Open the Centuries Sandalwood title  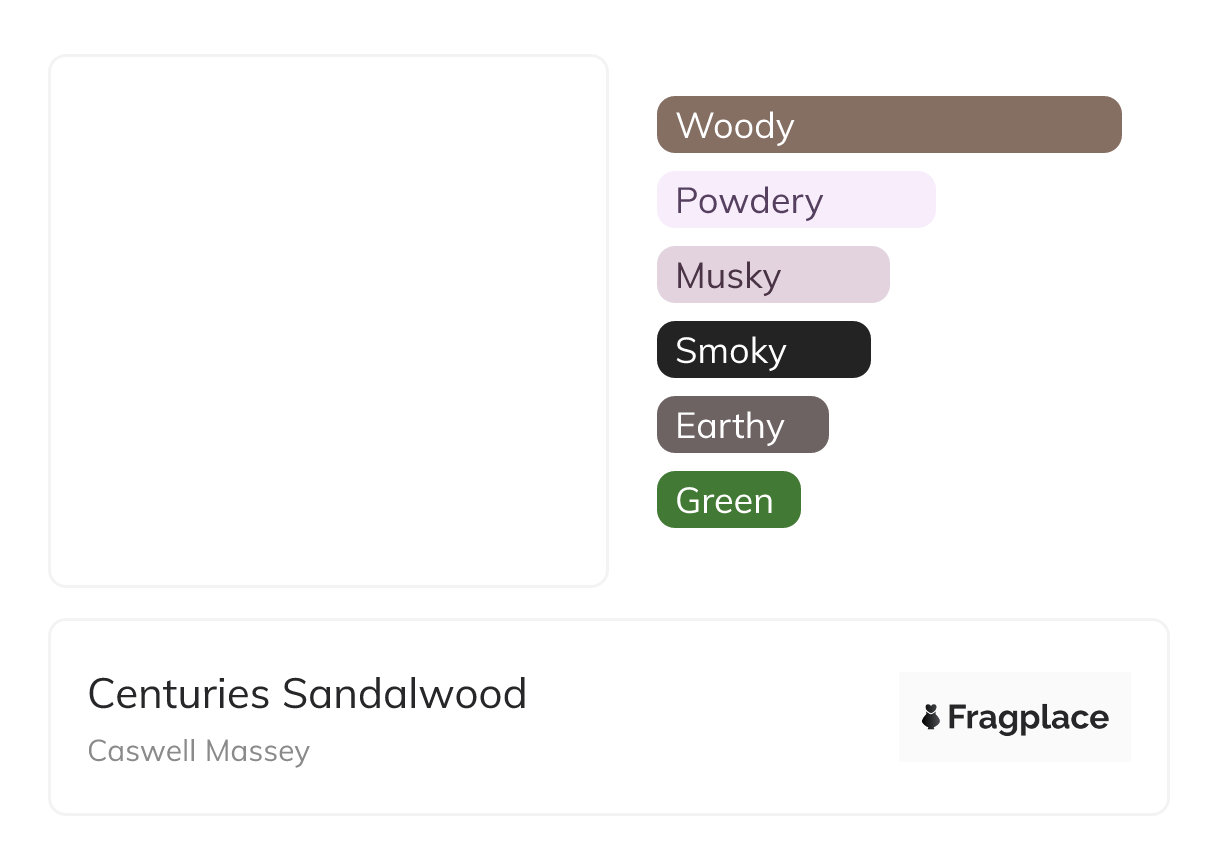[x=307, y=694]
